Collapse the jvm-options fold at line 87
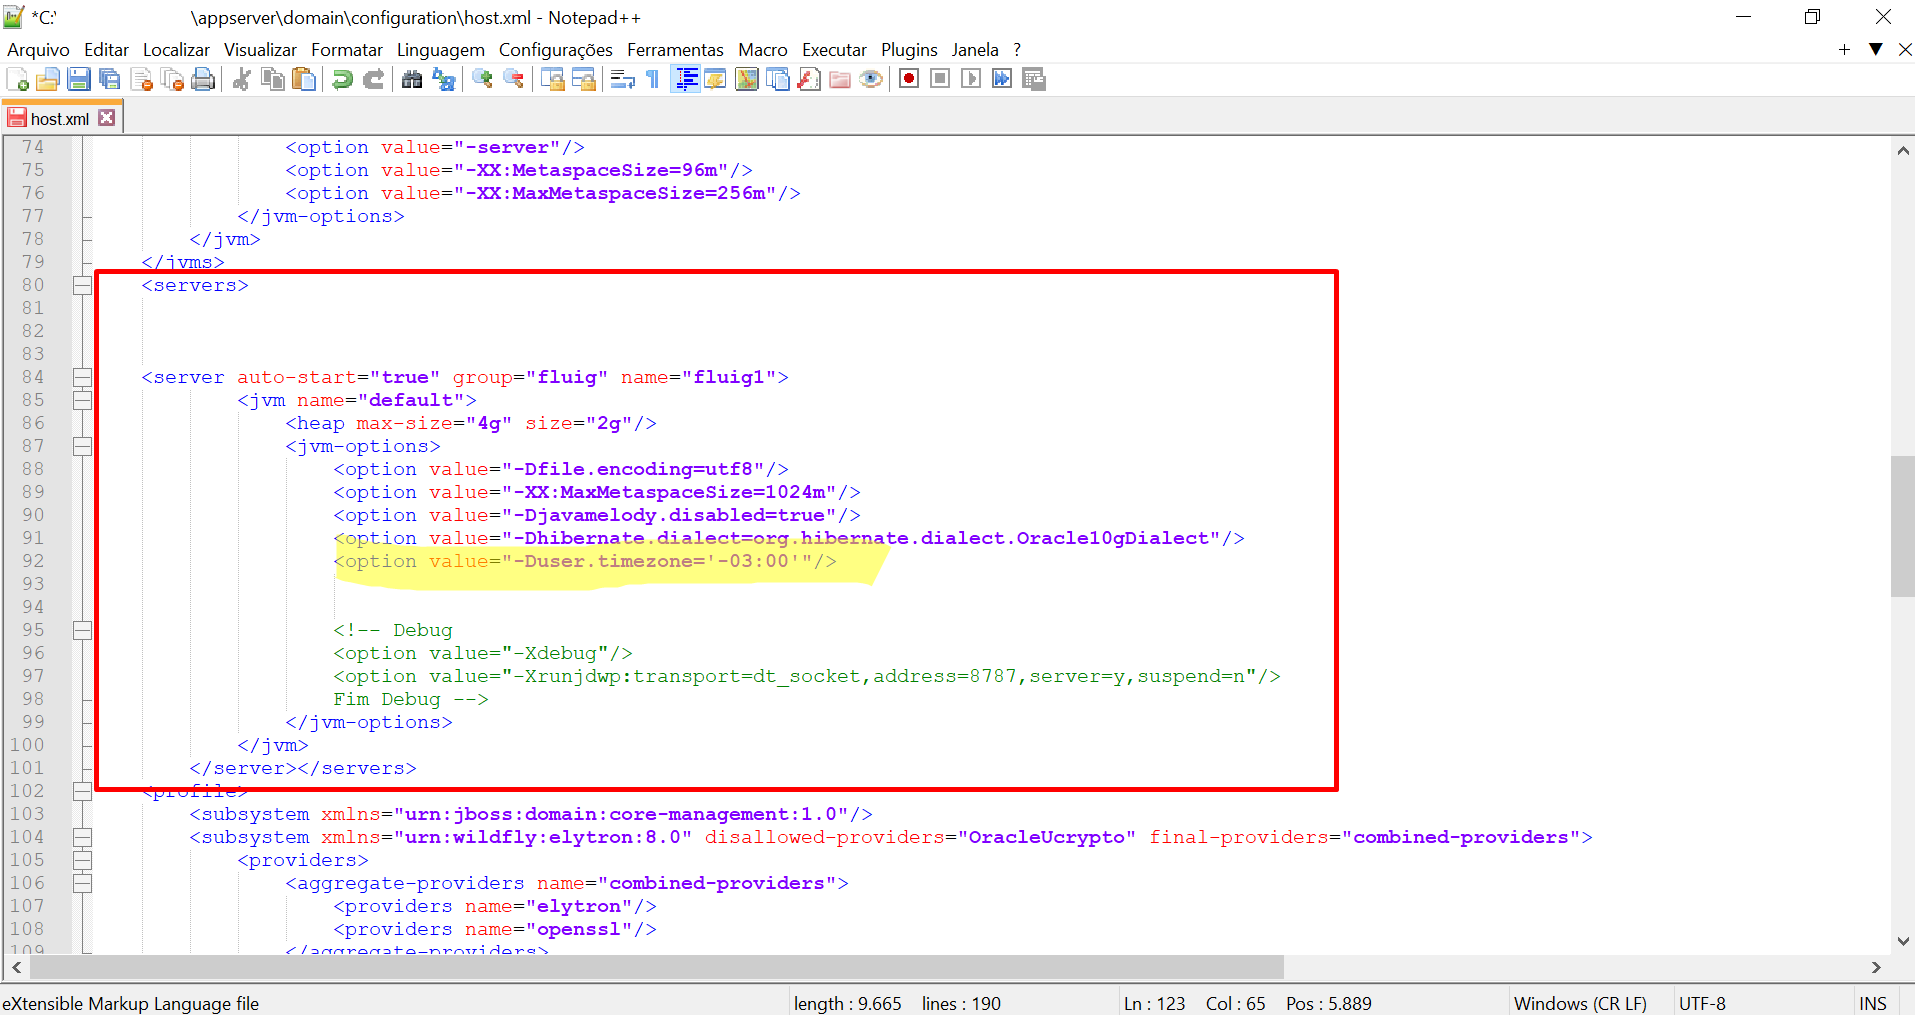 [x=82, y=446]
